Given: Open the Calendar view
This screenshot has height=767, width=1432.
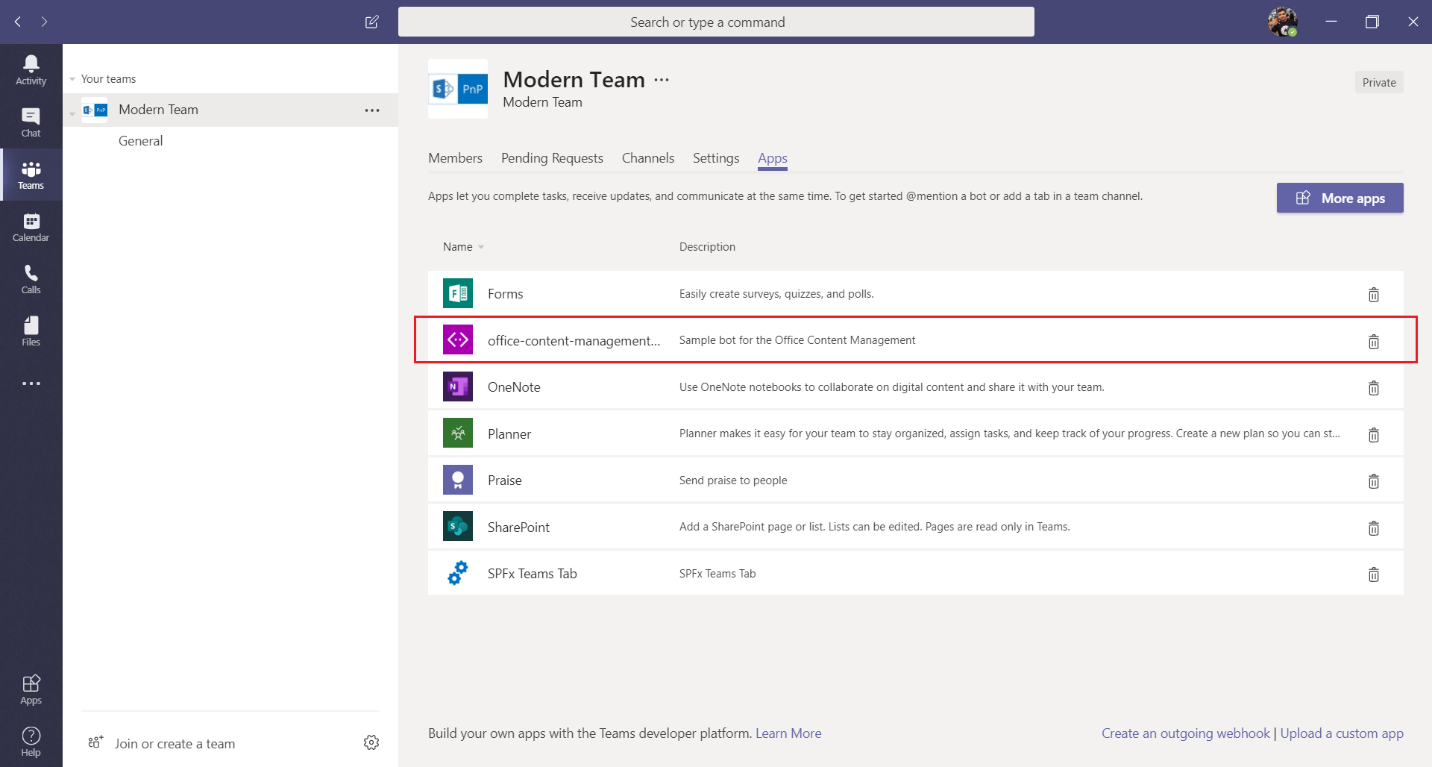Looking at the screenshot, I should [31, 227].
